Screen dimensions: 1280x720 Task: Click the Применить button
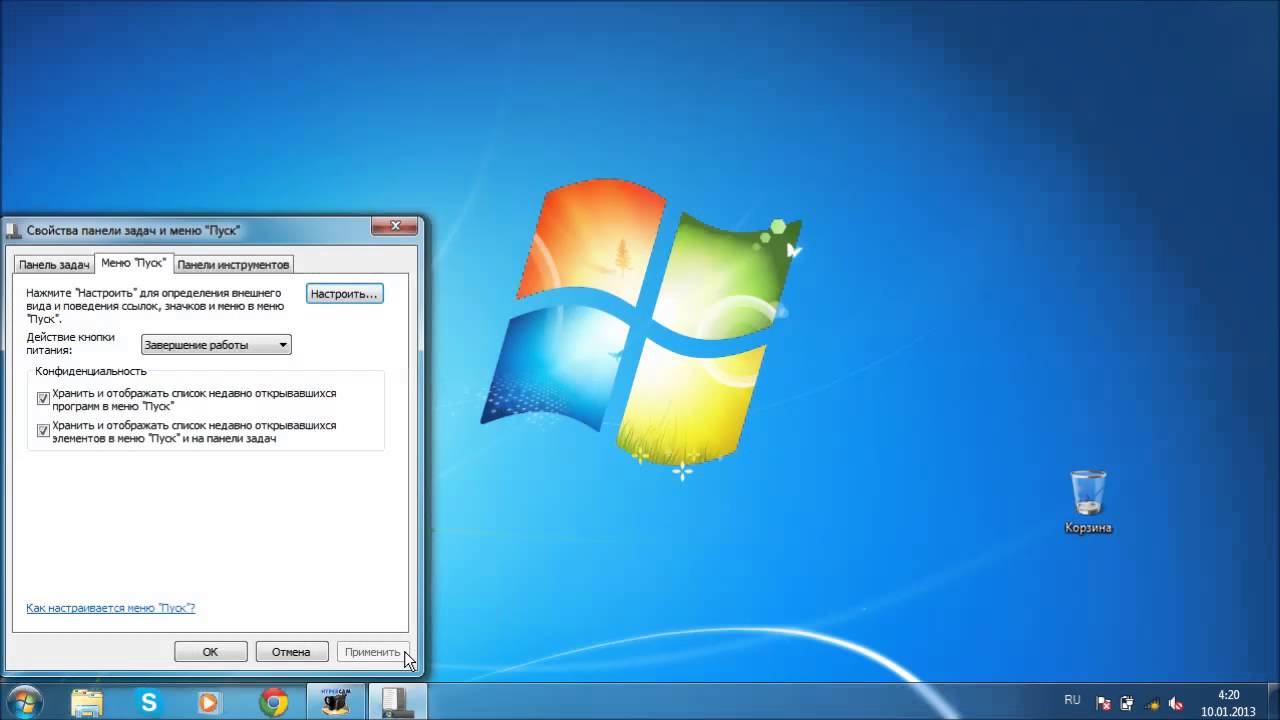(372, 651)
